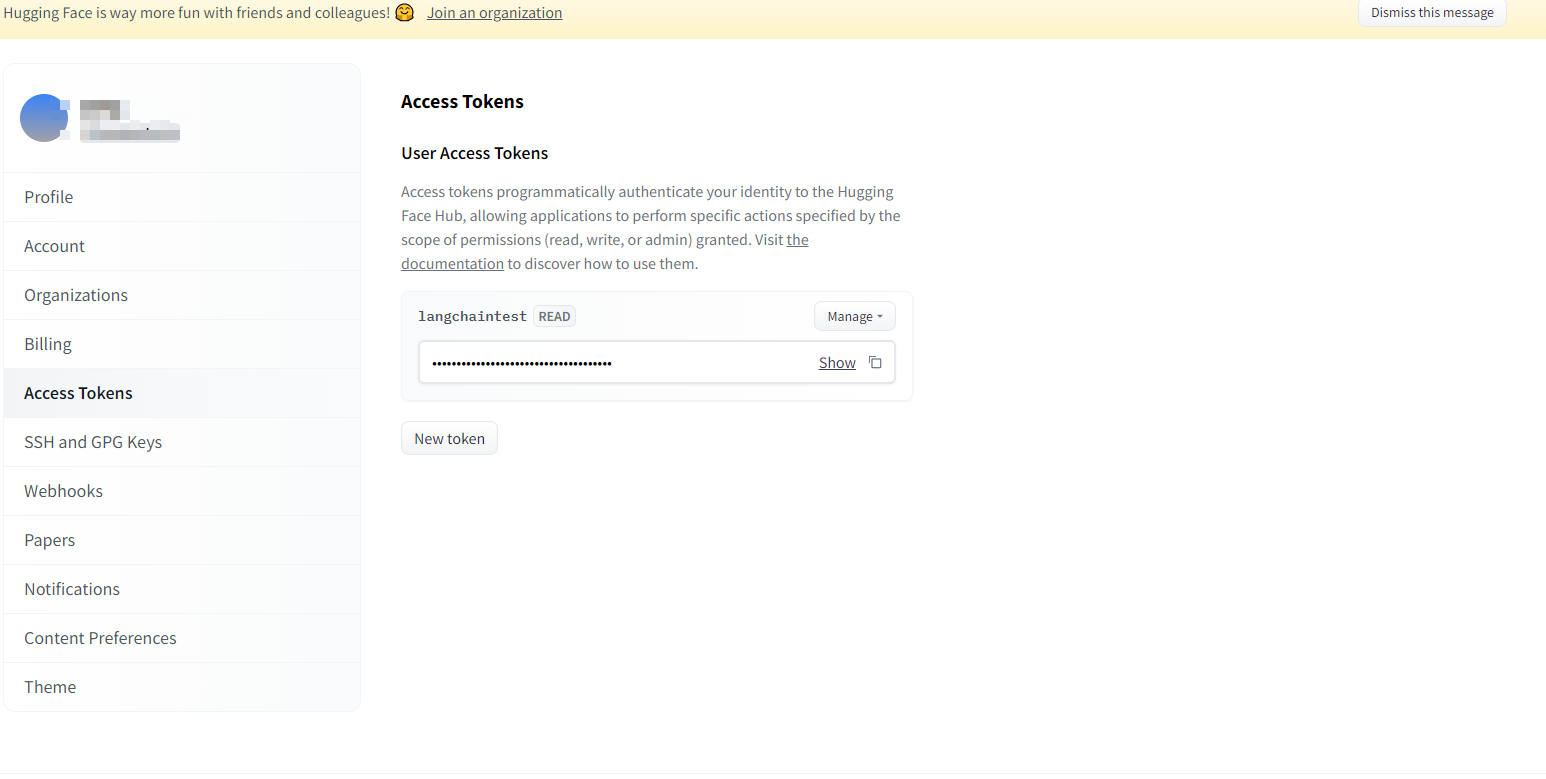Click the langchaintest token name
This screenshot has width=1546, height=779.
click(x=472, y=316)
